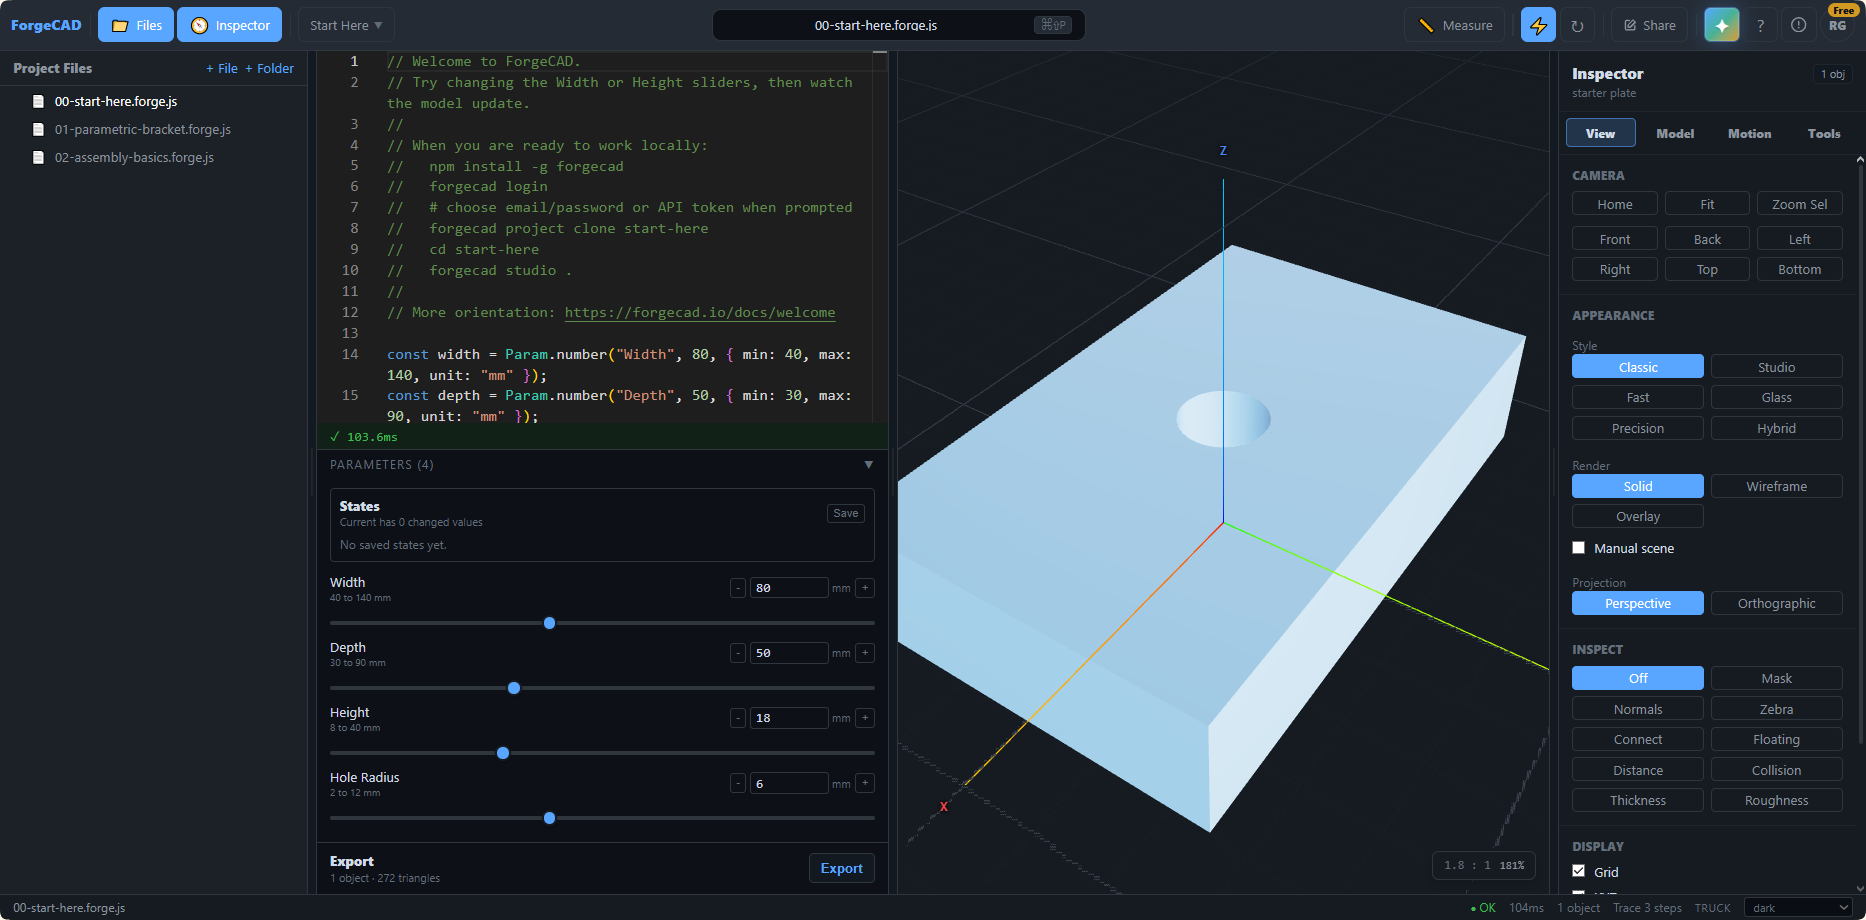Click the ForgeCAD logo

pyautogui.click(x=46, y=25)
